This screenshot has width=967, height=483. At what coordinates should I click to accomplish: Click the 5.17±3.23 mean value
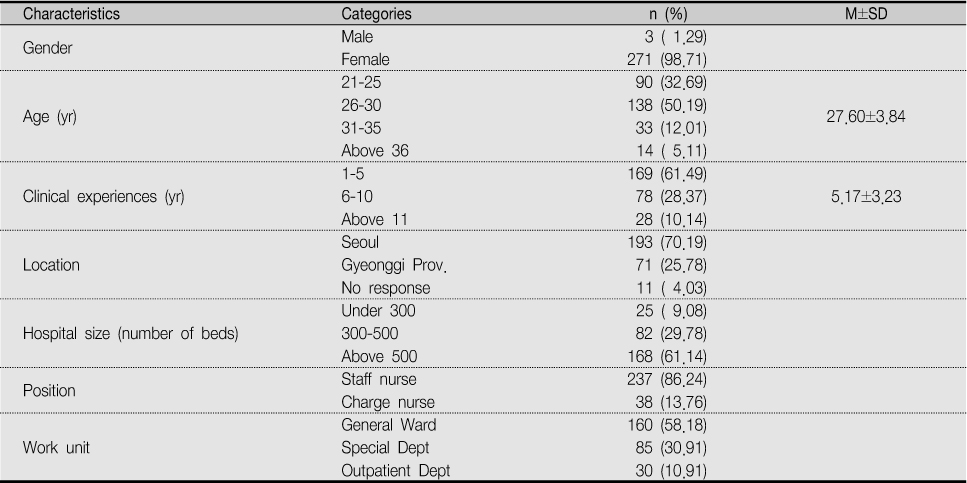point(866,197)
